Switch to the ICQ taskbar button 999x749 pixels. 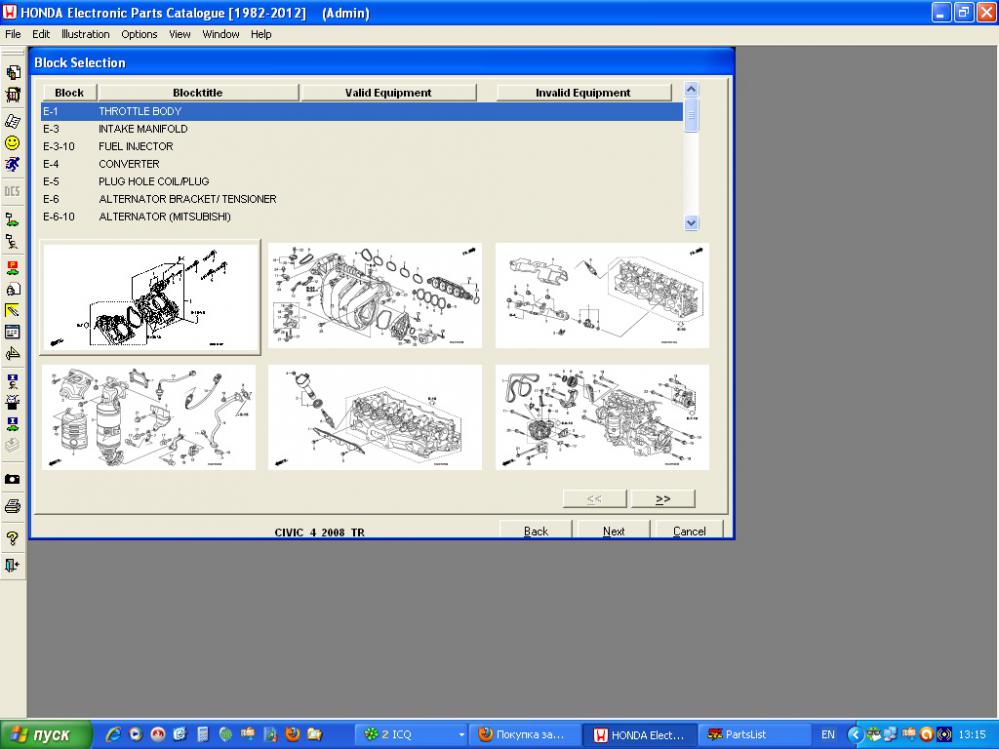(410, 734)
